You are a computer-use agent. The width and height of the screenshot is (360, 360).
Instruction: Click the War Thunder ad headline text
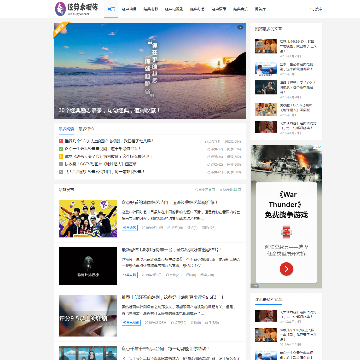tap(286, 204)
